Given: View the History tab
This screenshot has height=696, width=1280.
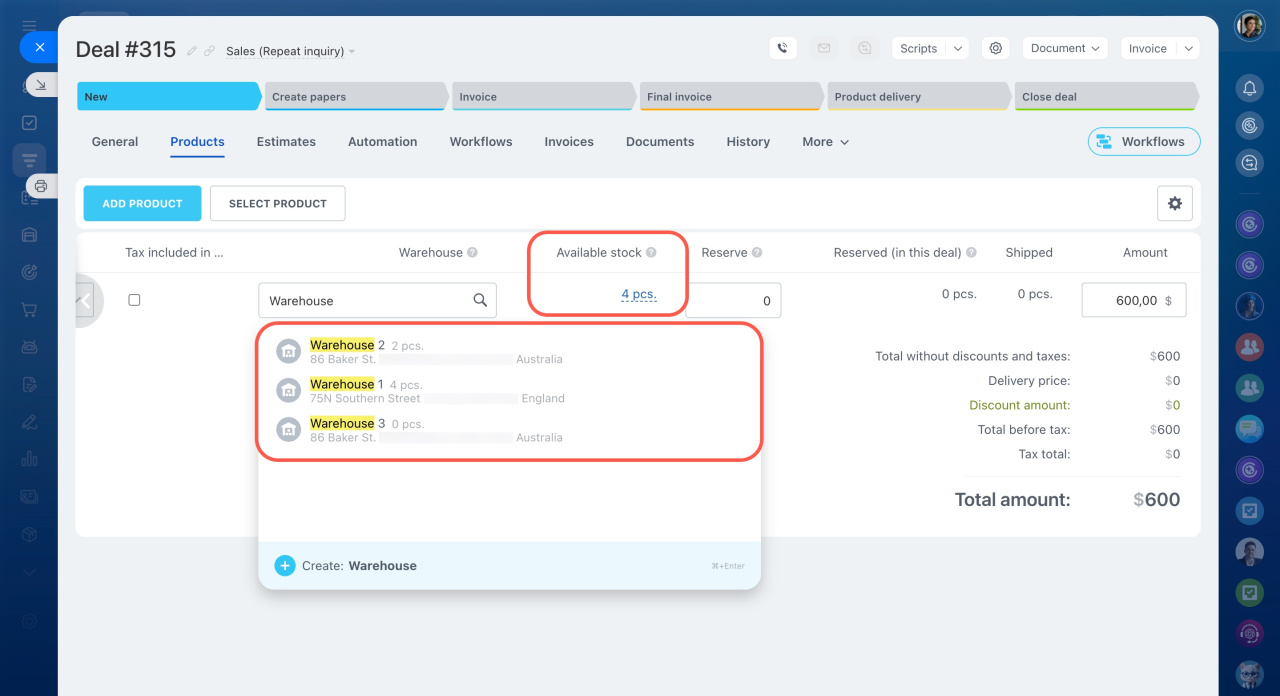Looking at the screenshot, I should (x=748, y=142).
